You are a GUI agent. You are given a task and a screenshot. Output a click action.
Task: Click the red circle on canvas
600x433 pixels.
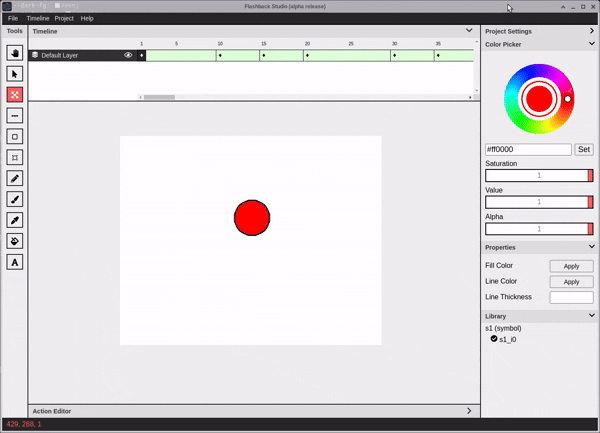pos(252,218)
